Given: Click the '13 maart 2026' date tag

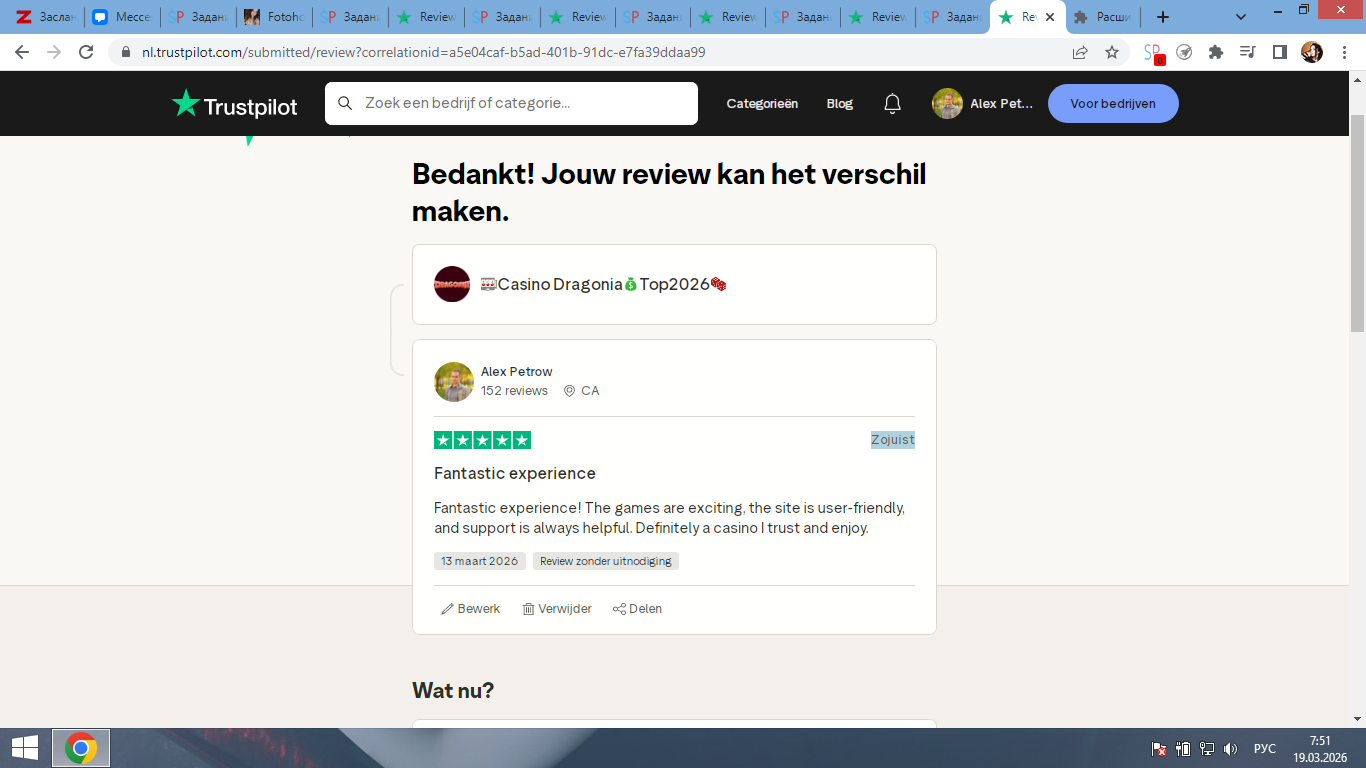Looking at the screenshot, I should (x=480, y=561).
